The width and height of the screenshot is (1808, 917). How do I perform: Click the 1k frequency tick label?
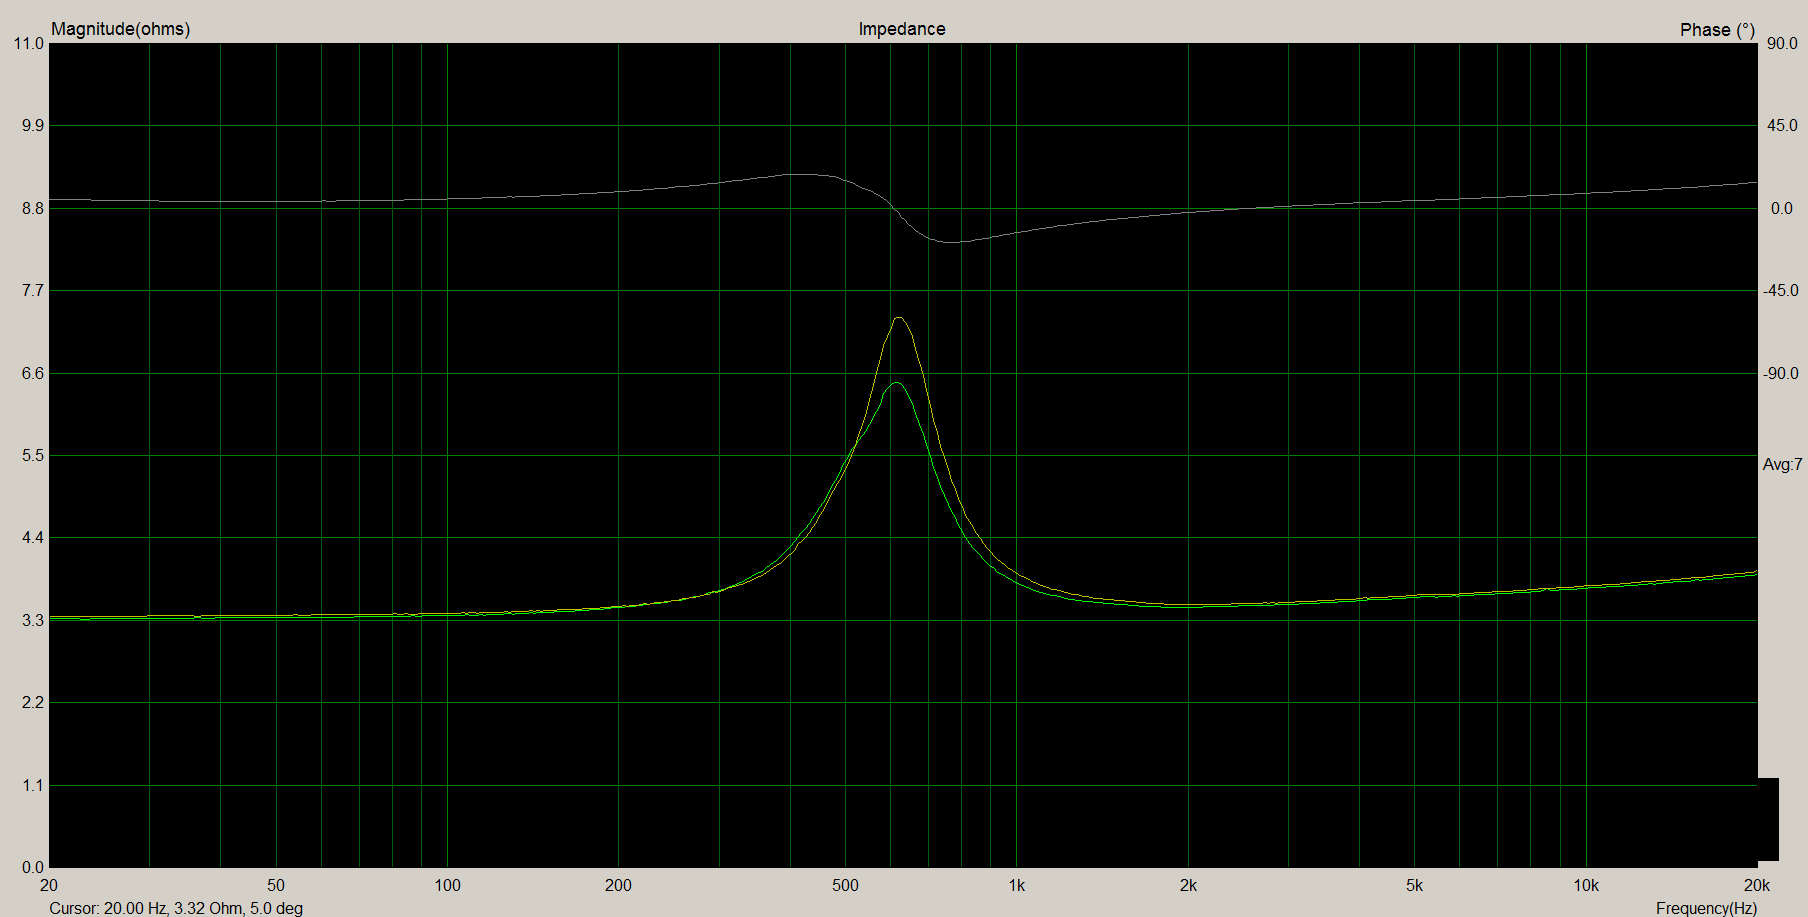(1016, 885)
